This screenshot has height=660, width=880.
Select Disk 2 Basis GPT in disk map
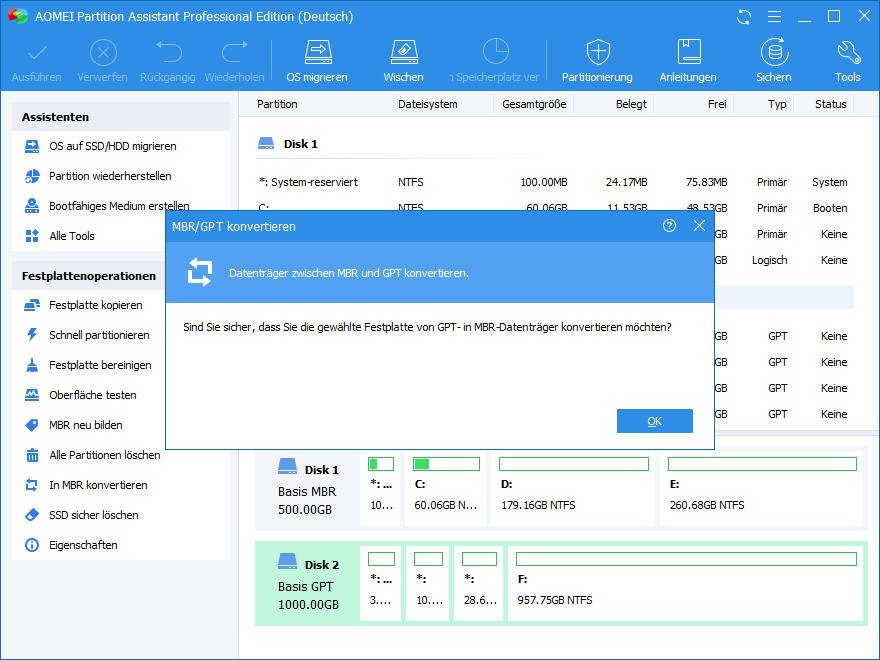[308, 584]
